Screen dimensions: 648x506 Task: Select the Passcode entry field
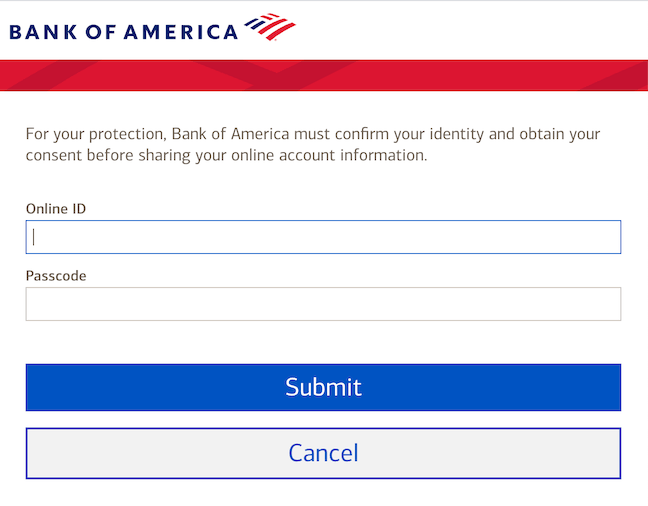[323, 304]
